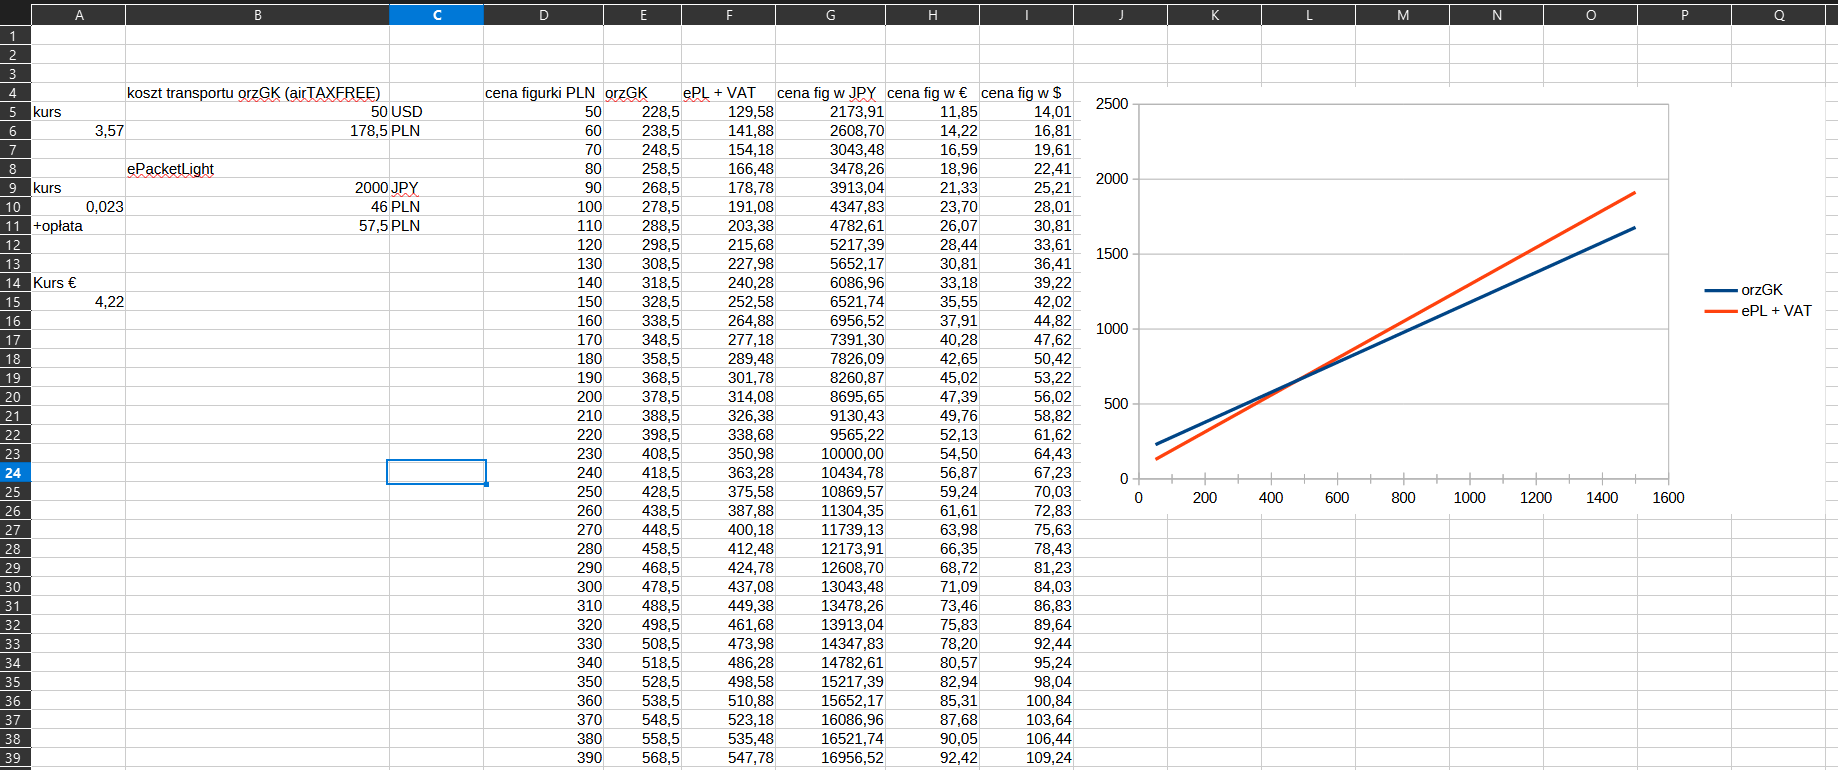The image size is (1838, 770).
Task: Select the column C header
Action: pos(436,15)
